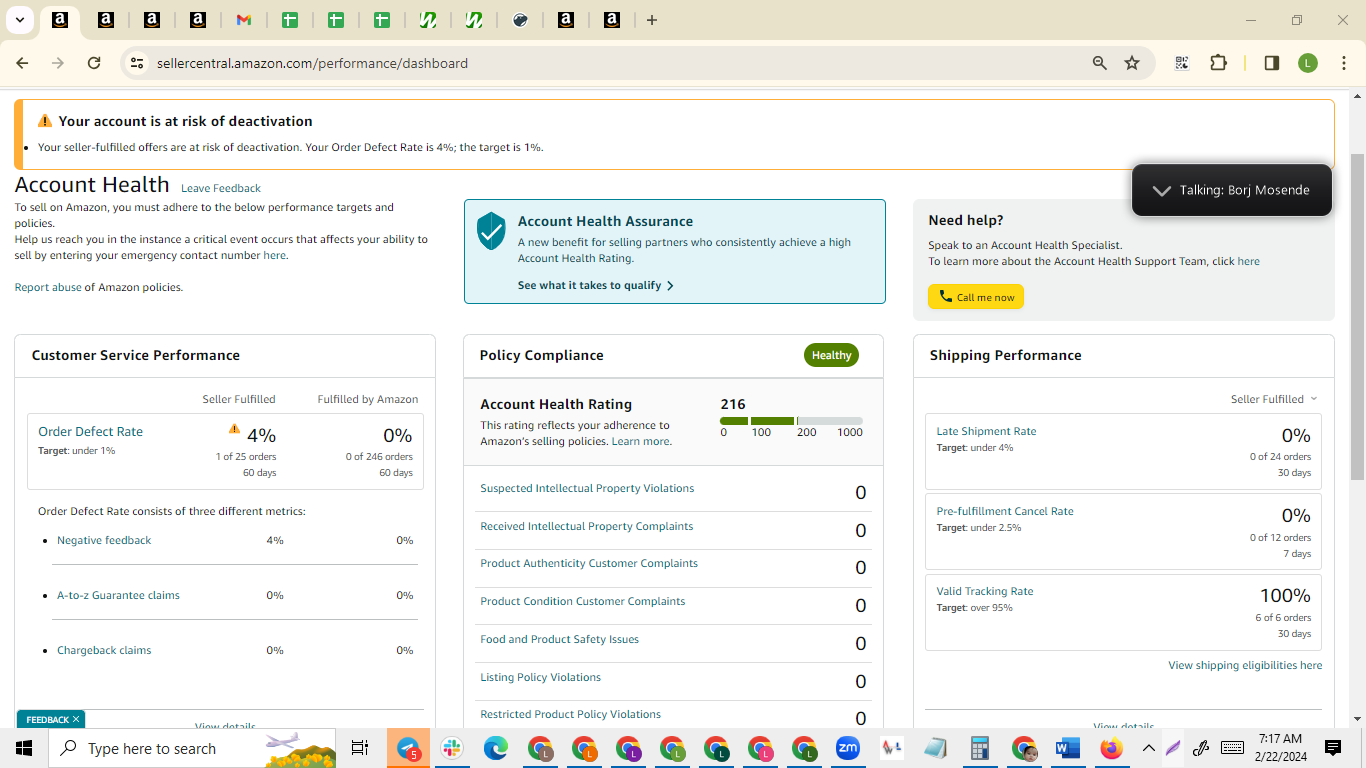Open A-to-z Guarantee claims
Viewport: 1366px width, 768px height.
[118, 595]
